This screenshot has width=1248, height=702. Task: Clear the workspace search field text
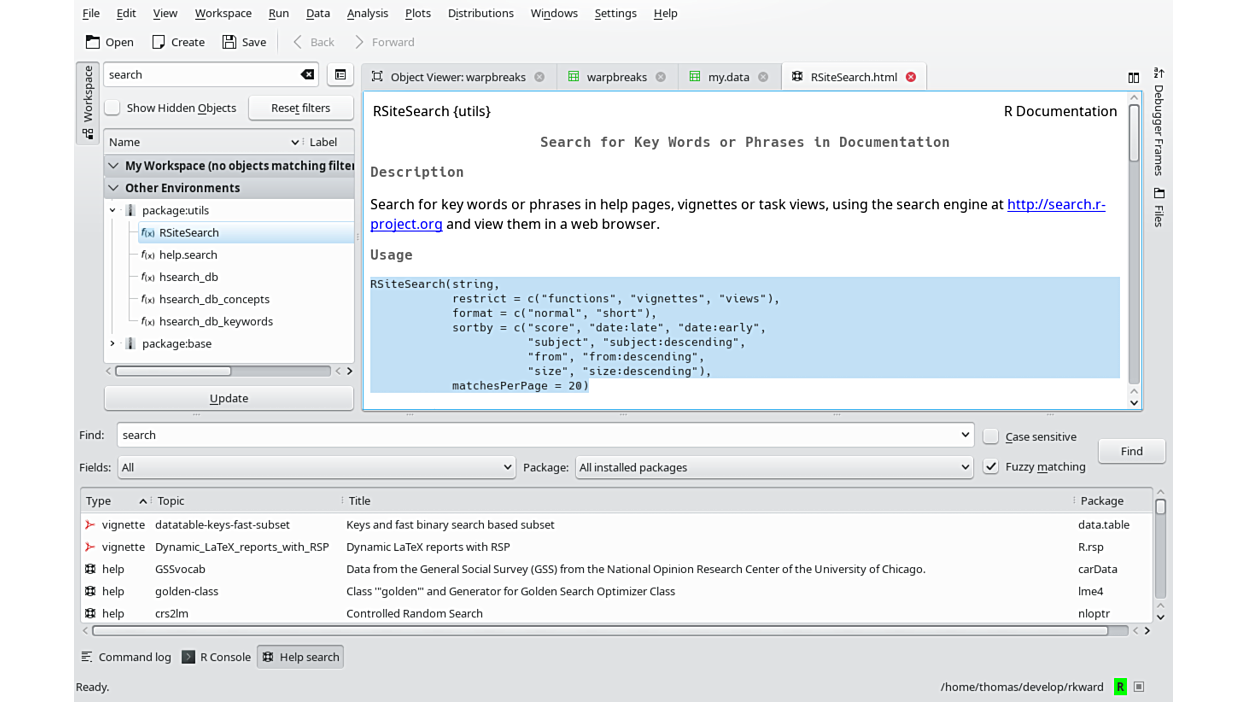[x=307, y=75]
